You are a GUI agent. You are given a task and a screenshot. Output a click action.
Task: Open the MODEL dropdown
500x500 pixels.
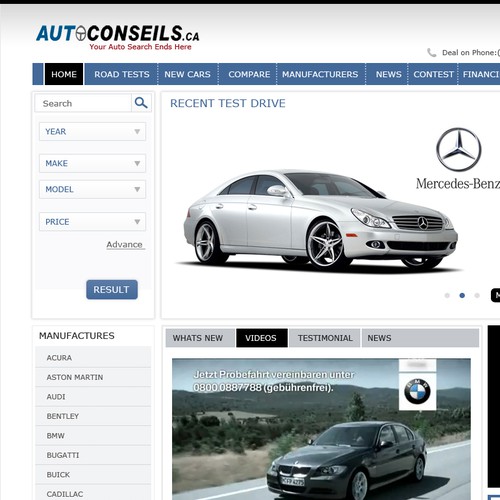point(92,189)
